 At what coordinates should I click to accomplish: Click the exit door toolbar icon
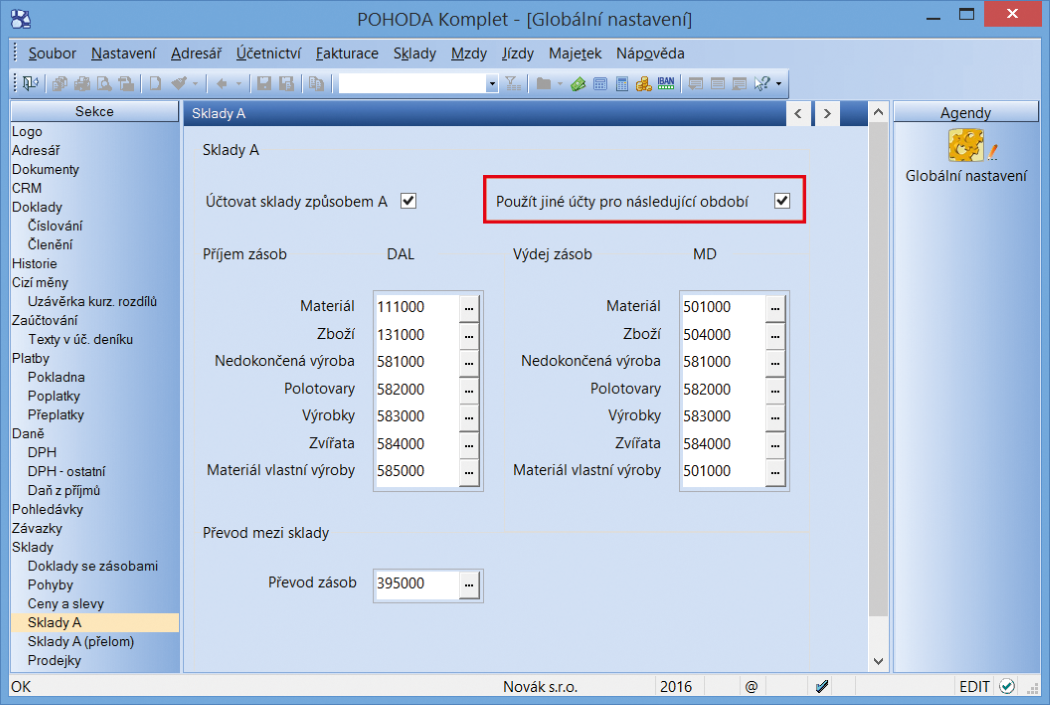31,84
